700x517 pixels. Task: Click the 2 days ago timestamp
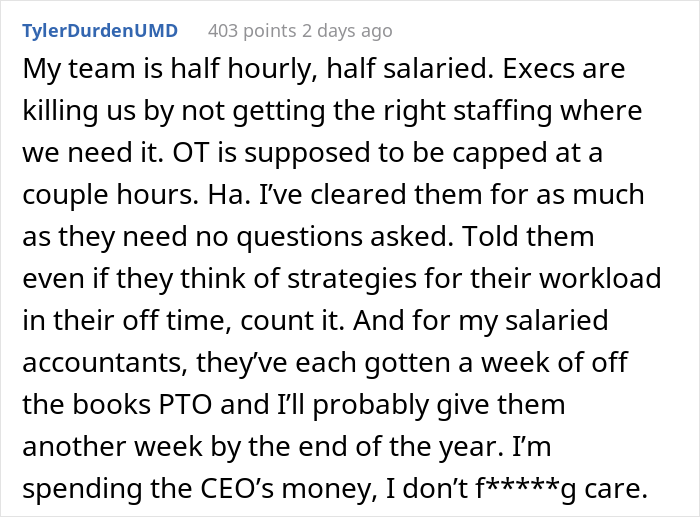347,31
